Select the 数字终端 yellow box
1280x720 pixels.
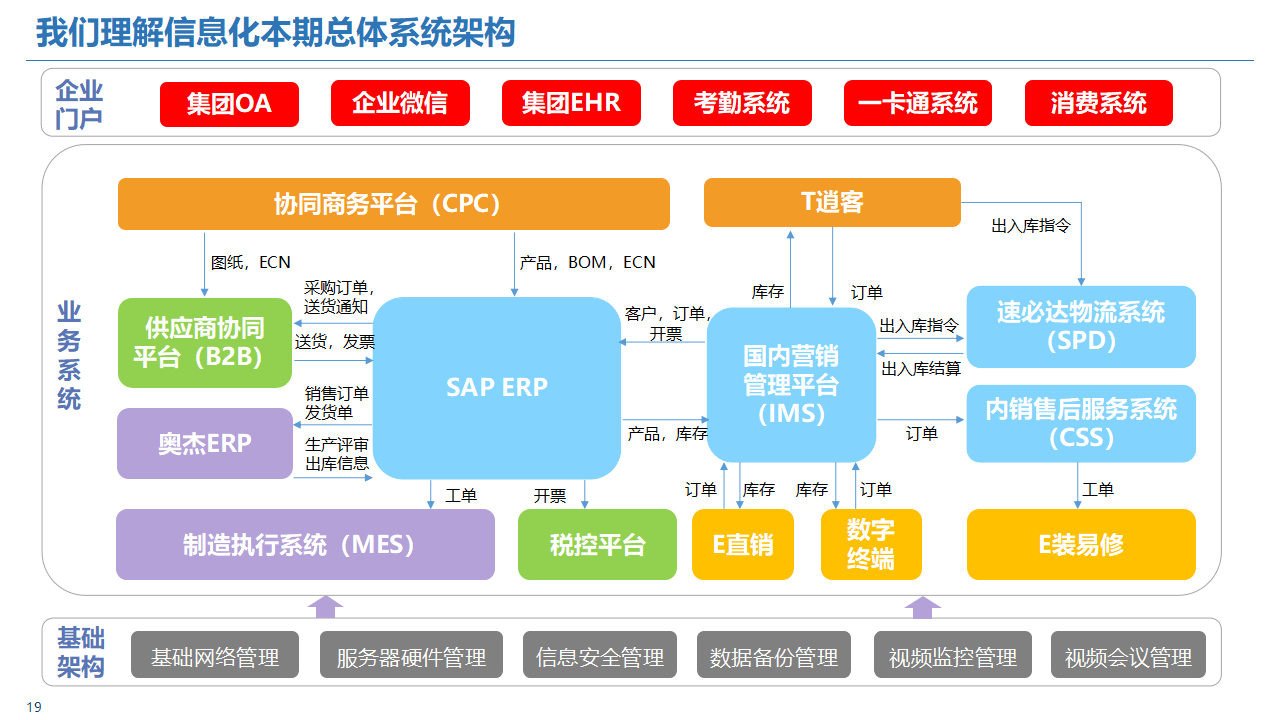pos(871,545)
